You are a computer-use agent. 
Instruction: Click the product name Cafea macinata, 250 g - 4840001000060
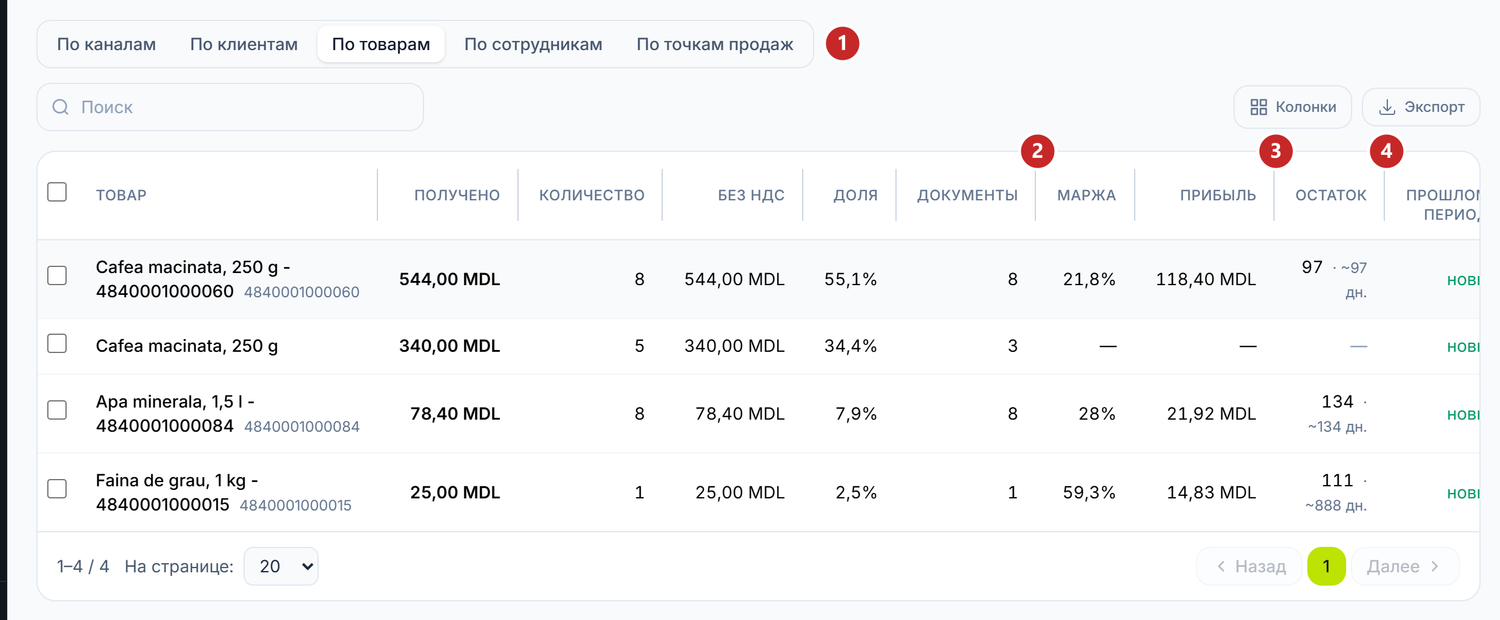[193, 279]
